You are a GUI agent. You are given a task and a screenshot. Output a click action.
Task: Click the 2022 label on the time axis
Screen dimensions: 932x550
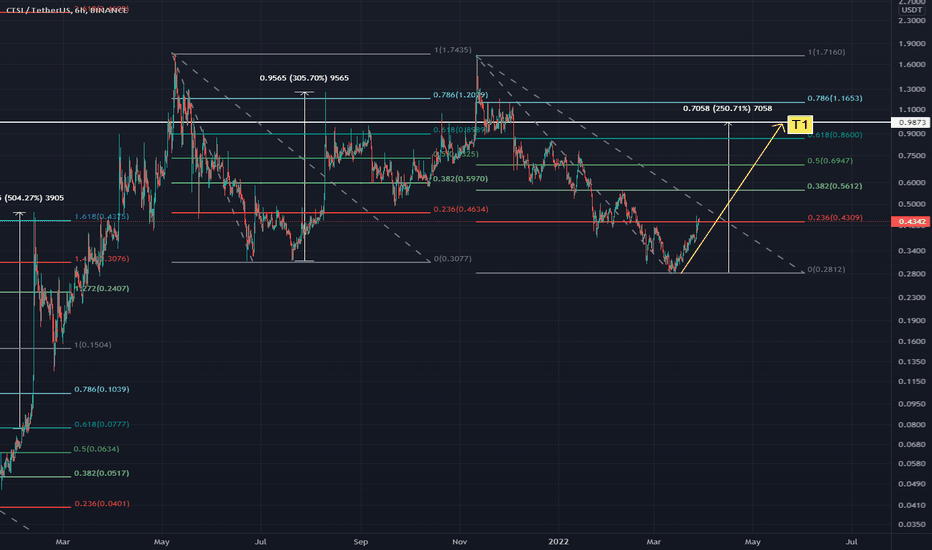click(559, 542)
